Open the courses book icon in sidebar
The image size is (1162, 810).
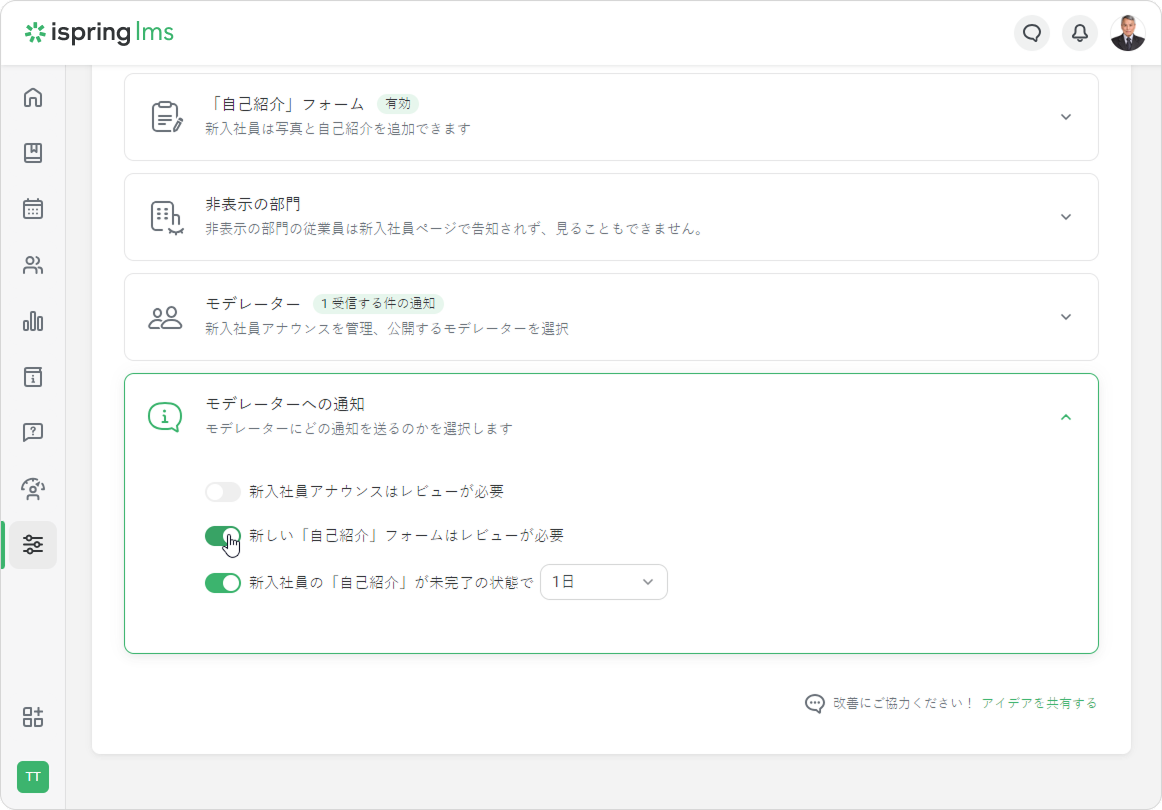pyautogui.click(x=33, y=153)
